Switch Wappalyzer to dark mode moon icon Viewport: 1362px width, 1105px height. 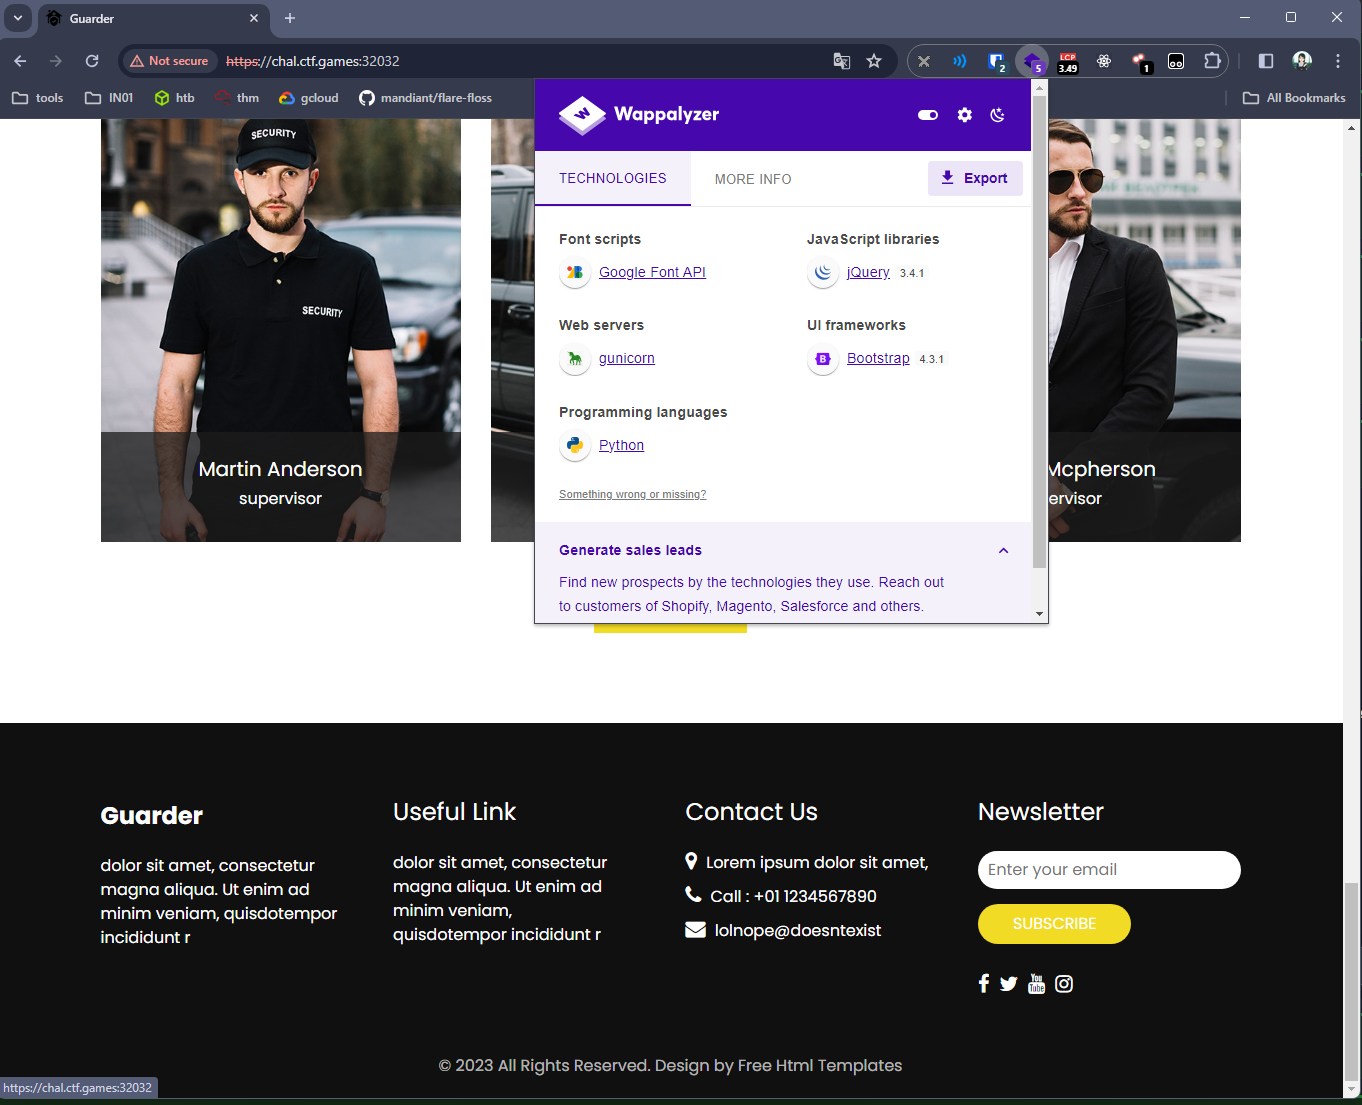(997, 115)
